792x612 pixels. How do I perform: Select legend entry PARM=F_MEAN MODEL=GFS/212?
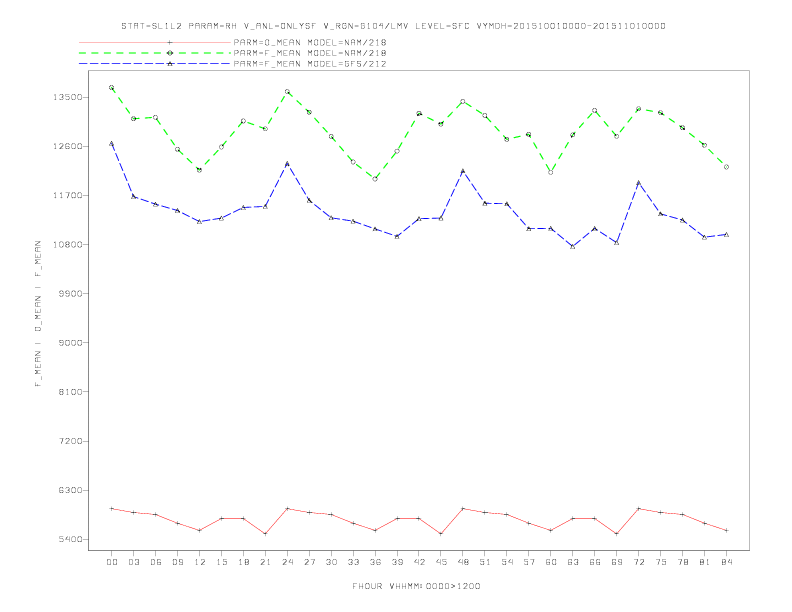coord(310,64)
